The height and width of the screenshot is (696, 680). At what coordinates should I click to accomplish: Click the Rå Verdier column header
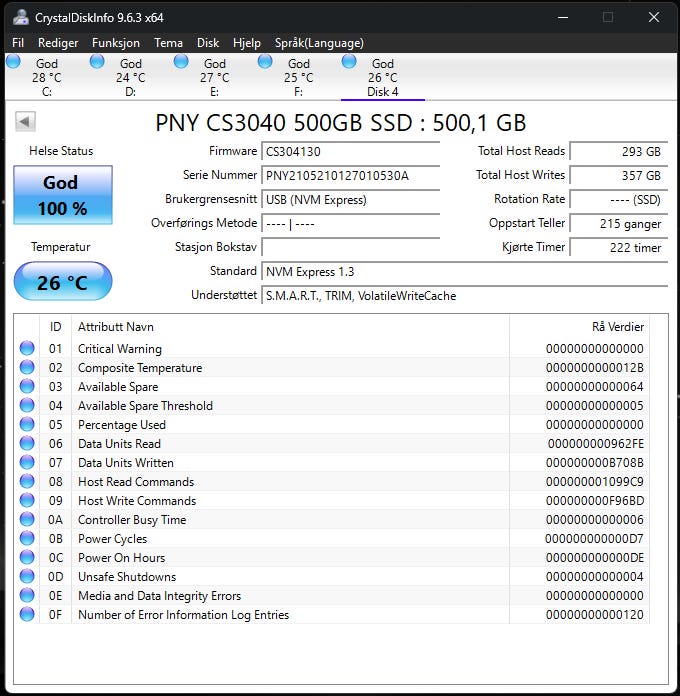point(617,327)
